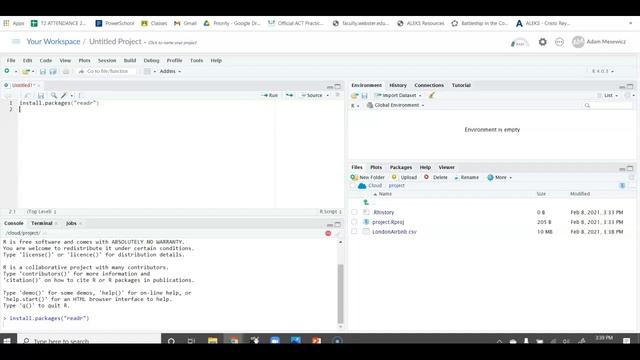
Task: Go up to parent directory arrow
Action: tap(366, 202)
